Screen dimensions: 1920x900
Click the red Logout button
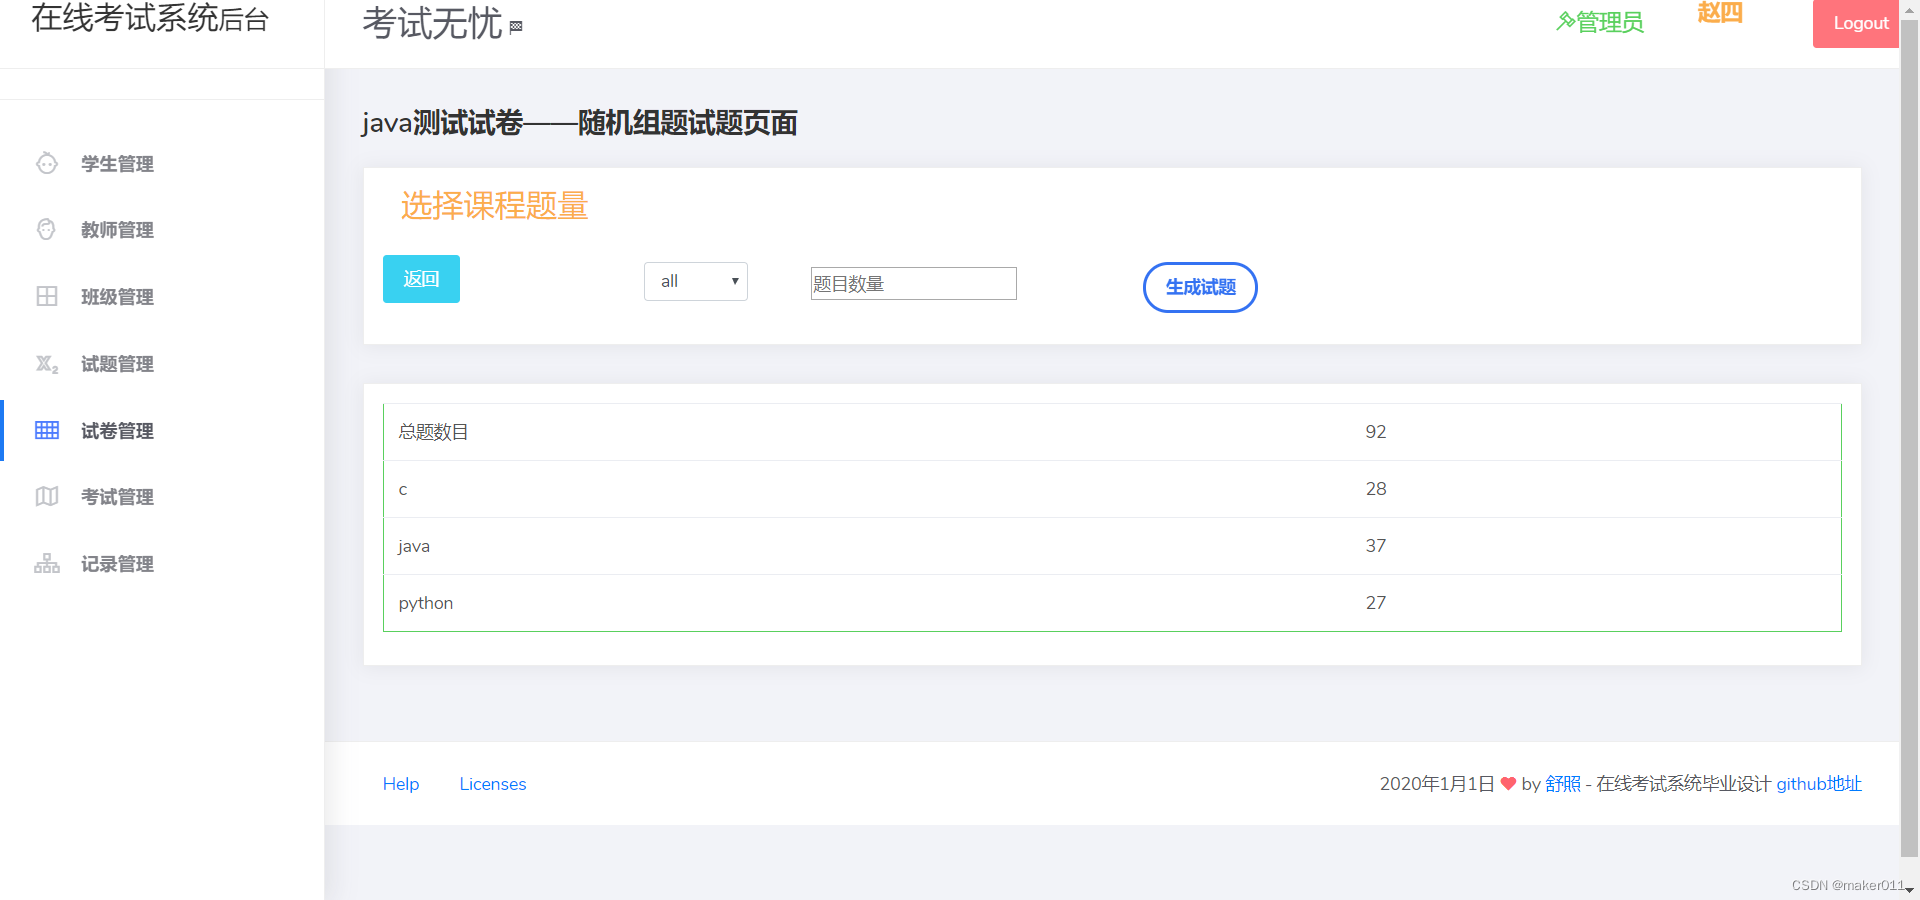click(1858, 22)
